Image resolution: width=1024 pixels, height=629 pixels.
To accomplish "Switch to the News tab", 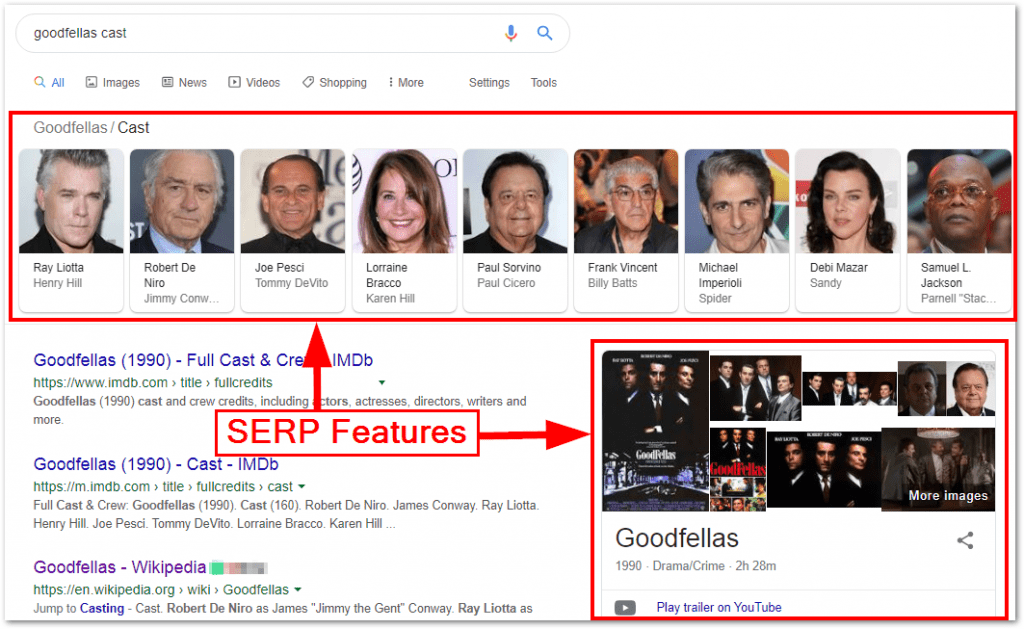I will pyautogui.click(x=185, y=83).
